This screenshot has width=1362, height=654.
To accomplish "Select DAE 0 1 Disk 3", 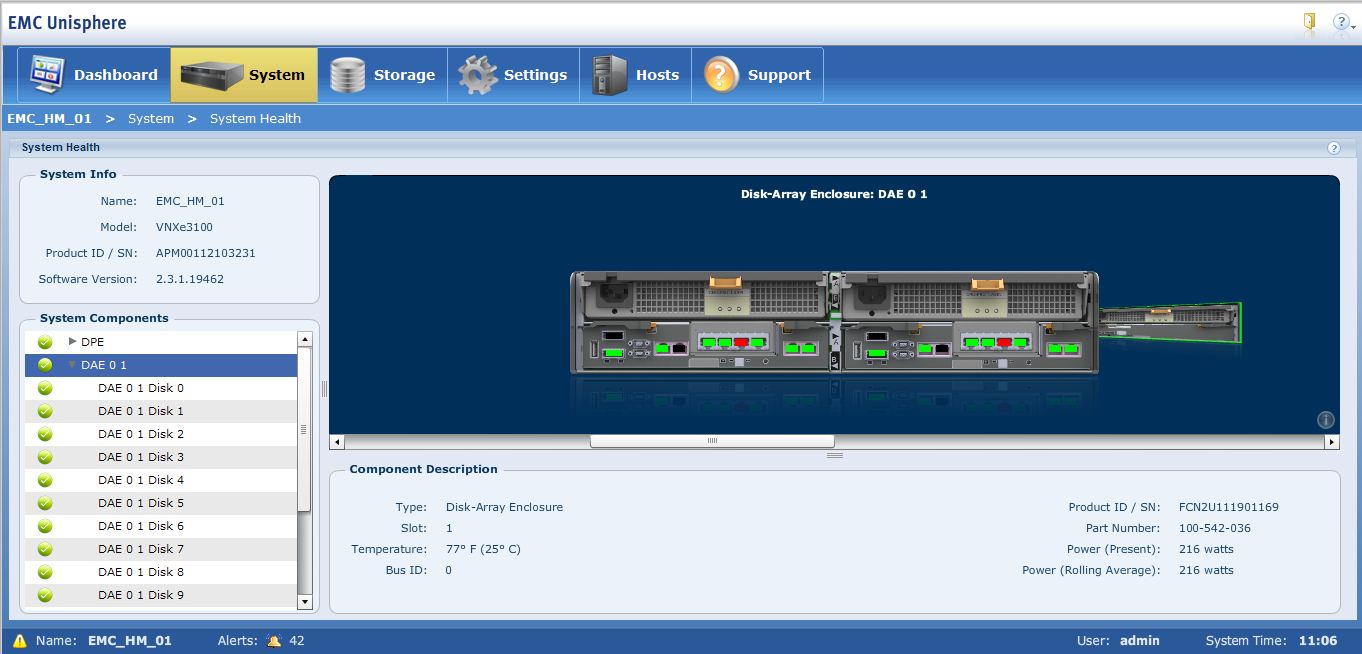I will click(x=141, y=457).
